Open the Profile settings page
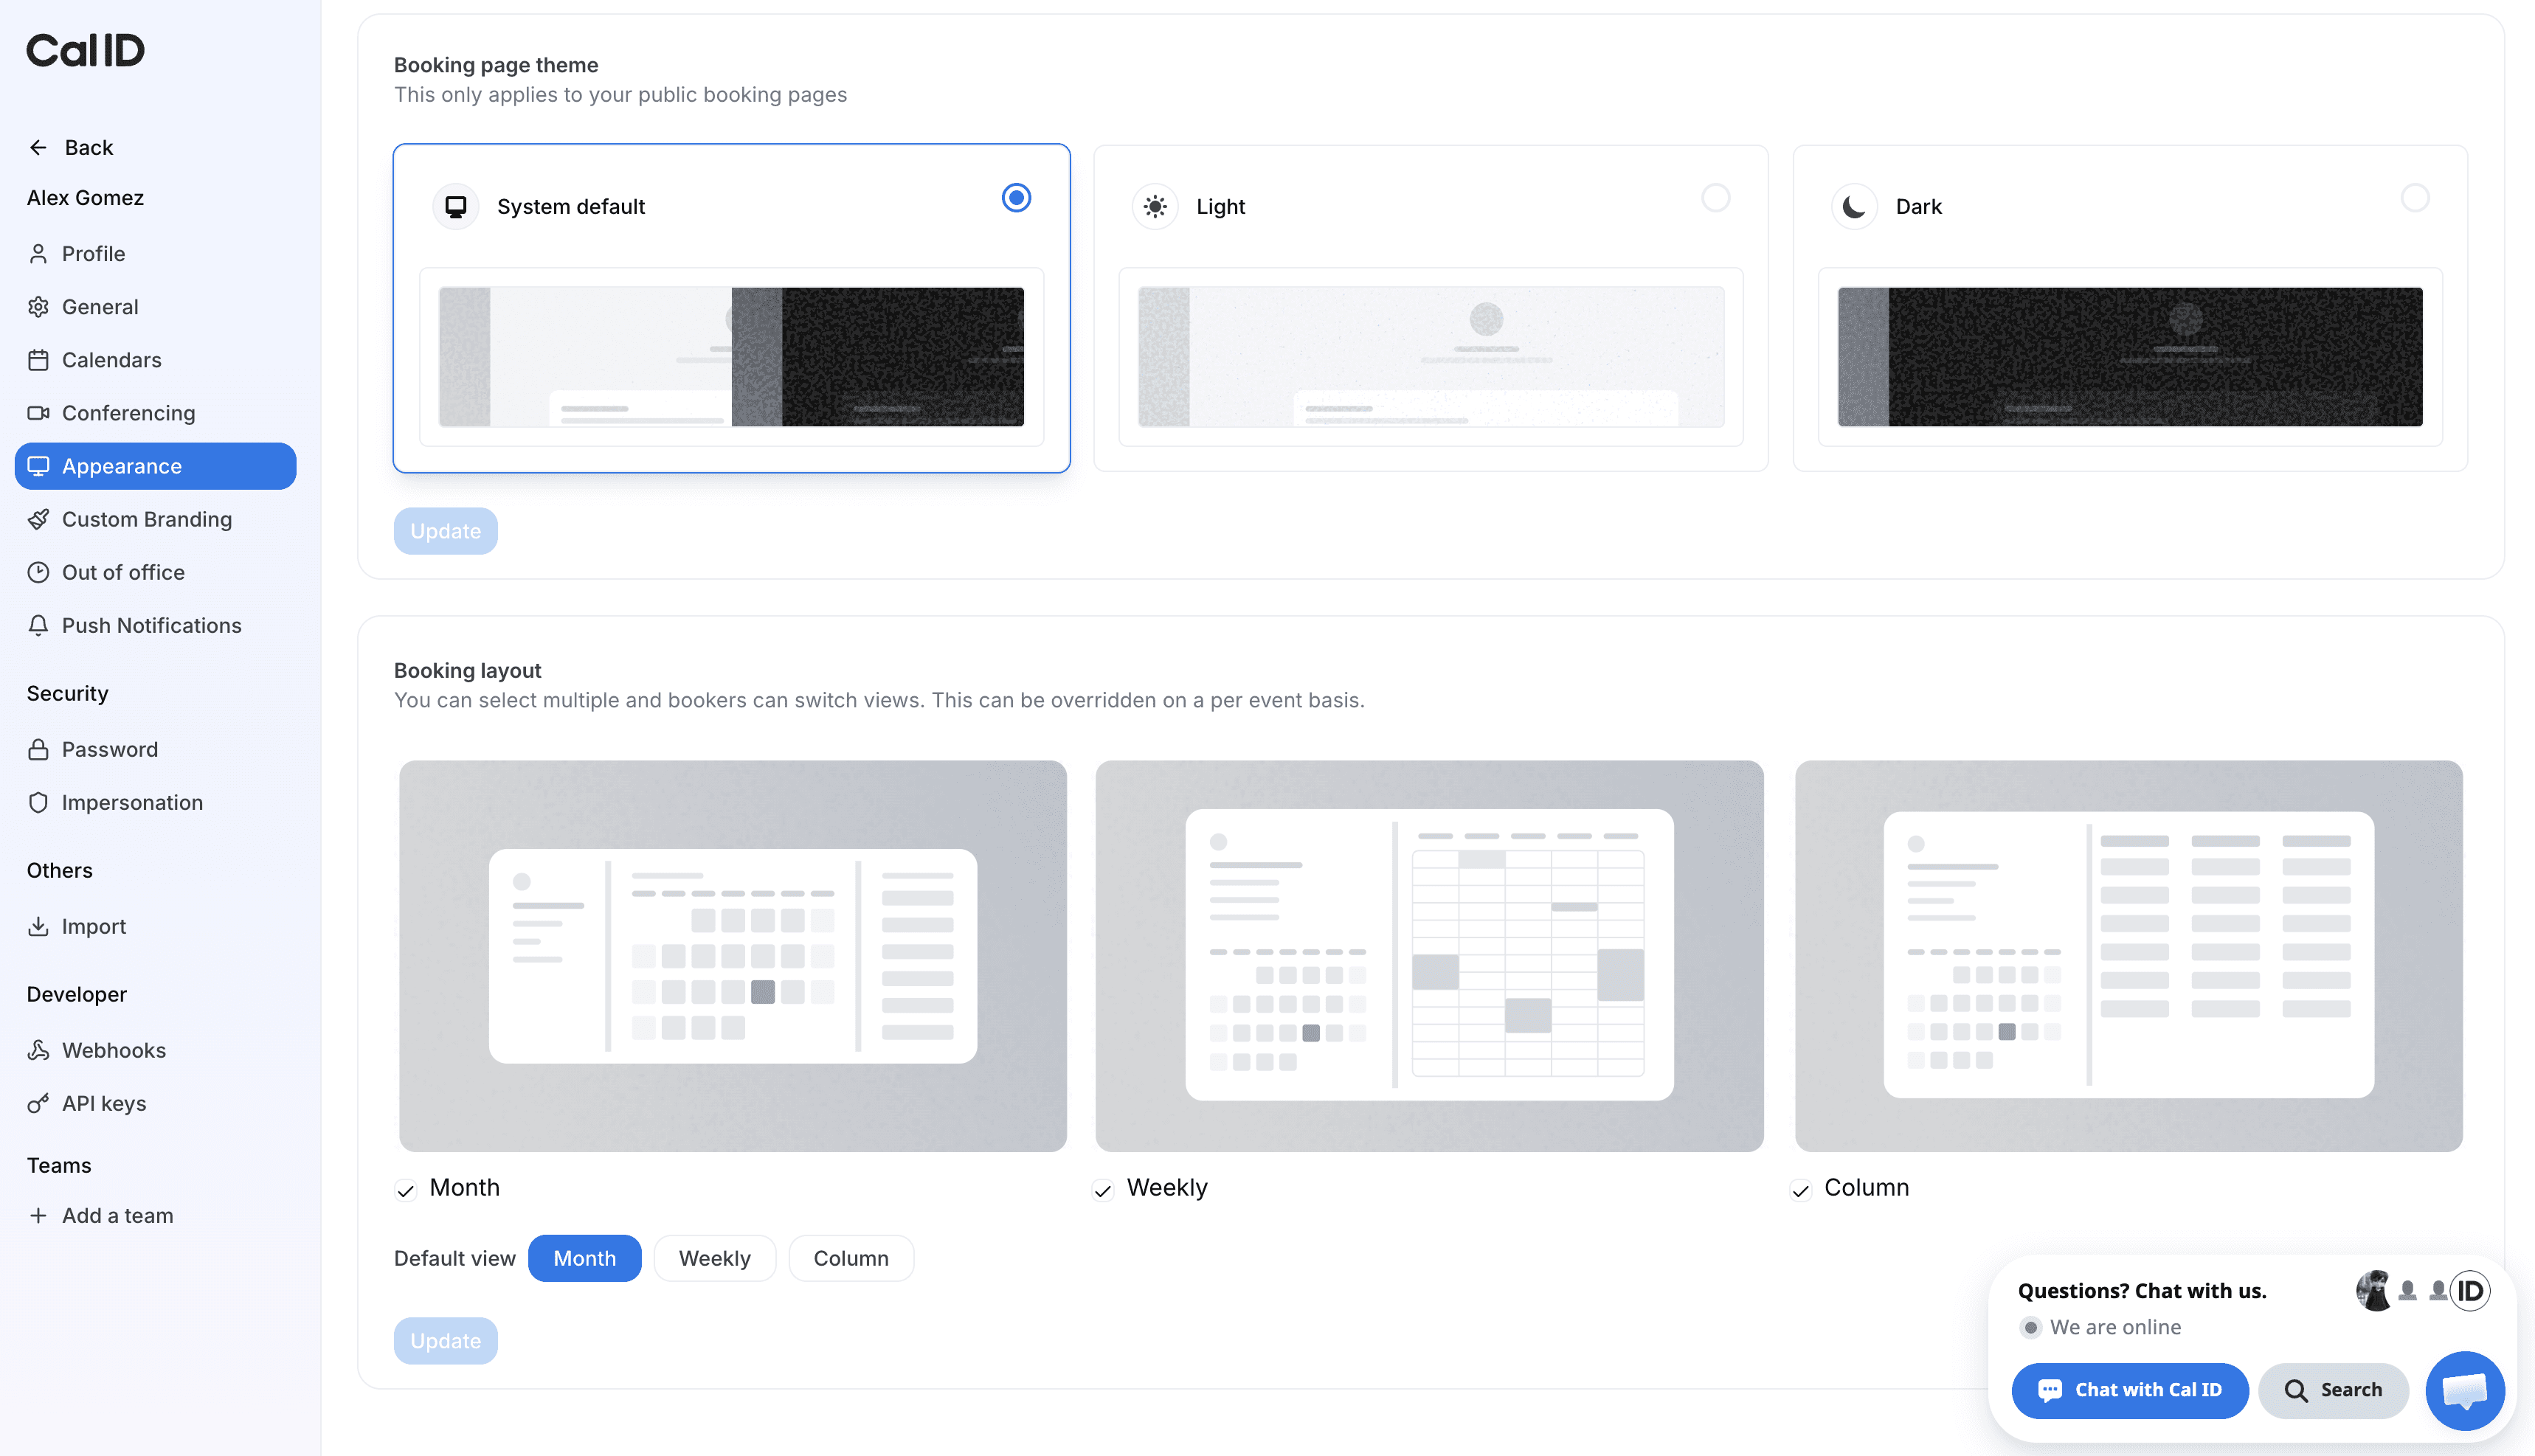2535x1456 pixels. point(155,253)
